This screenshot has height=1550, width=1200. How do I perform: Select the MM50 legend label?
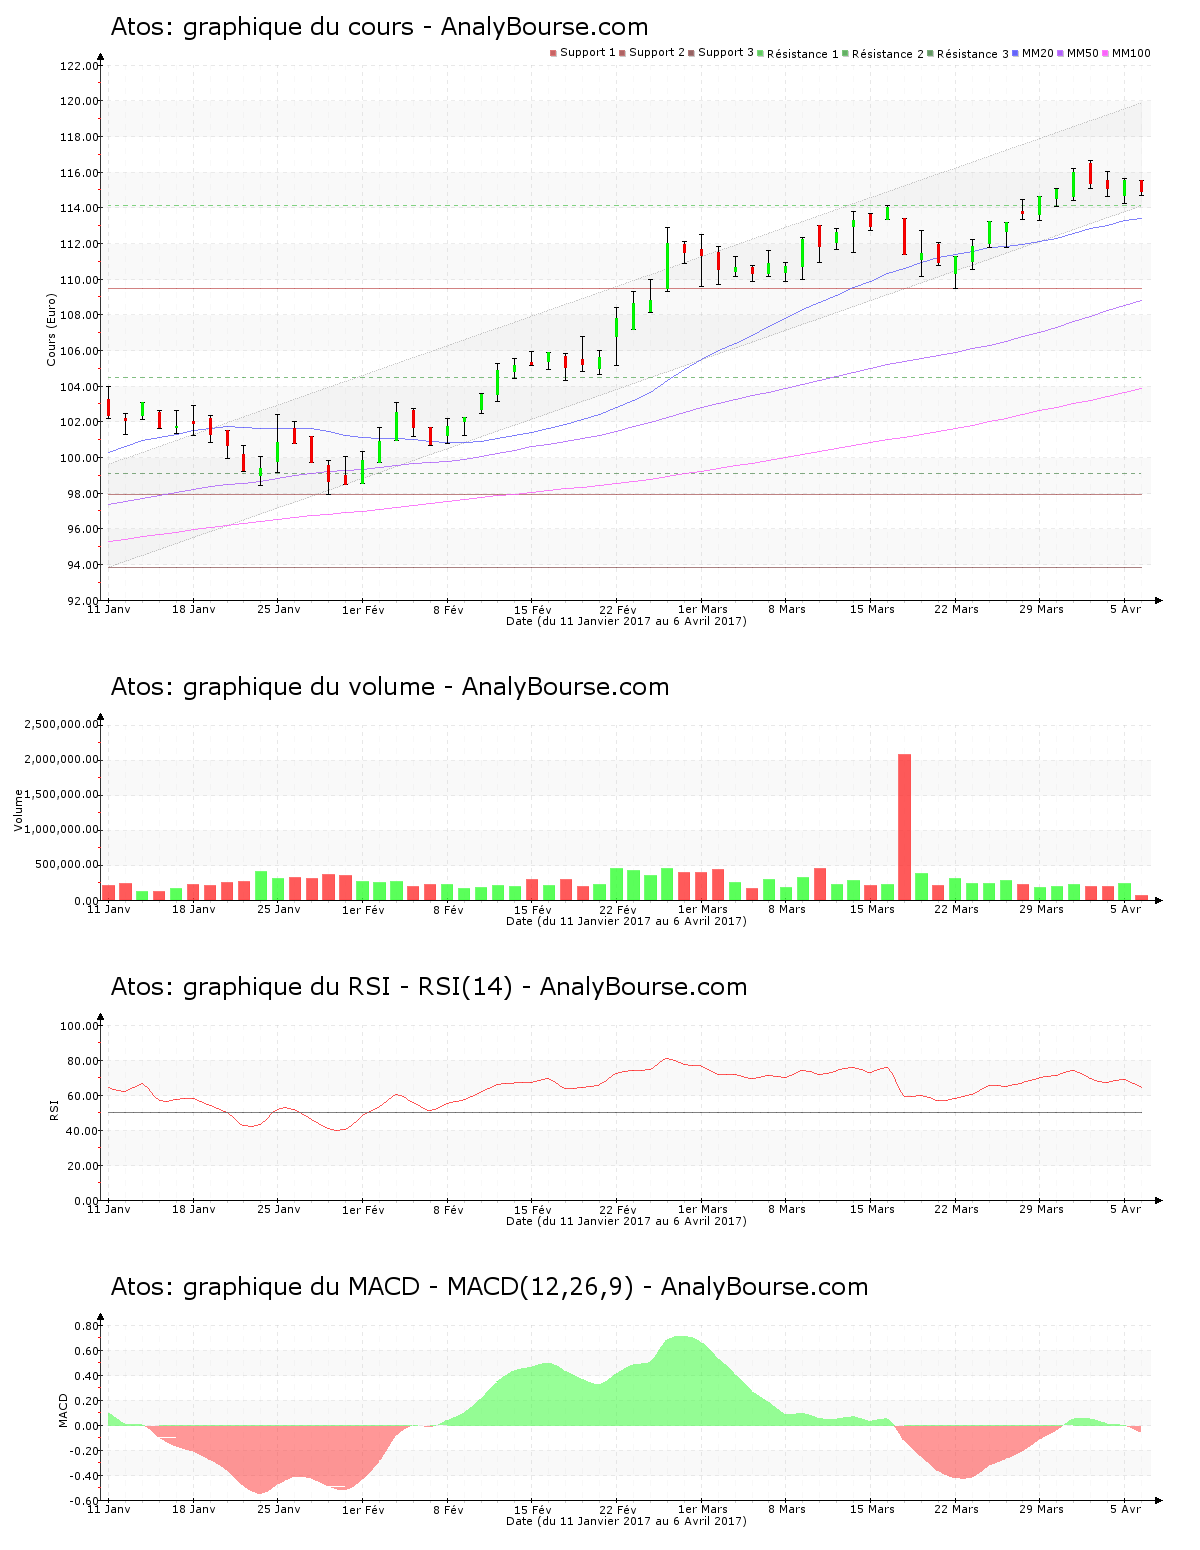[x=1083, y=53]
